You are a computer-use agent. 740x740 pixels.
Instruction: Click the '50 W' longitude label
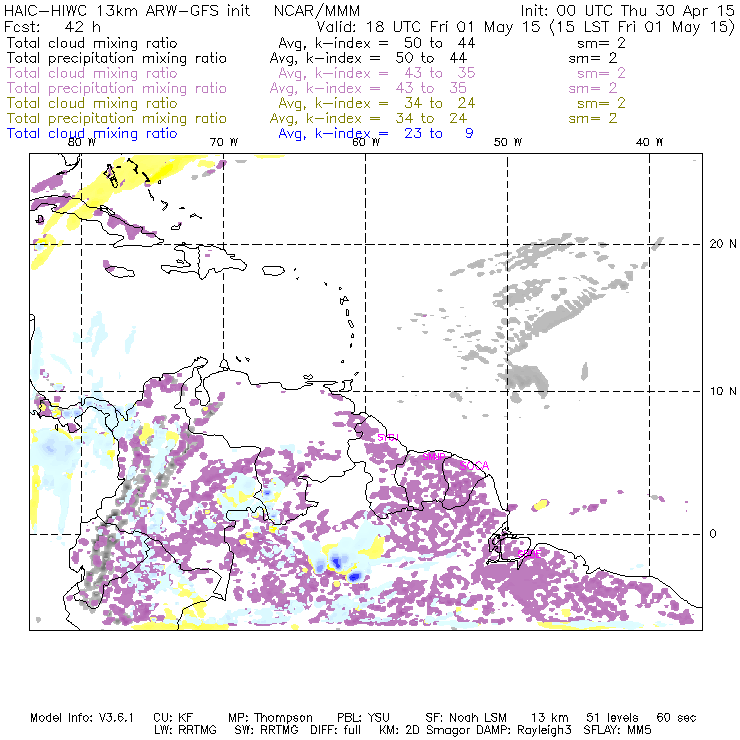(x=508, y=142)
